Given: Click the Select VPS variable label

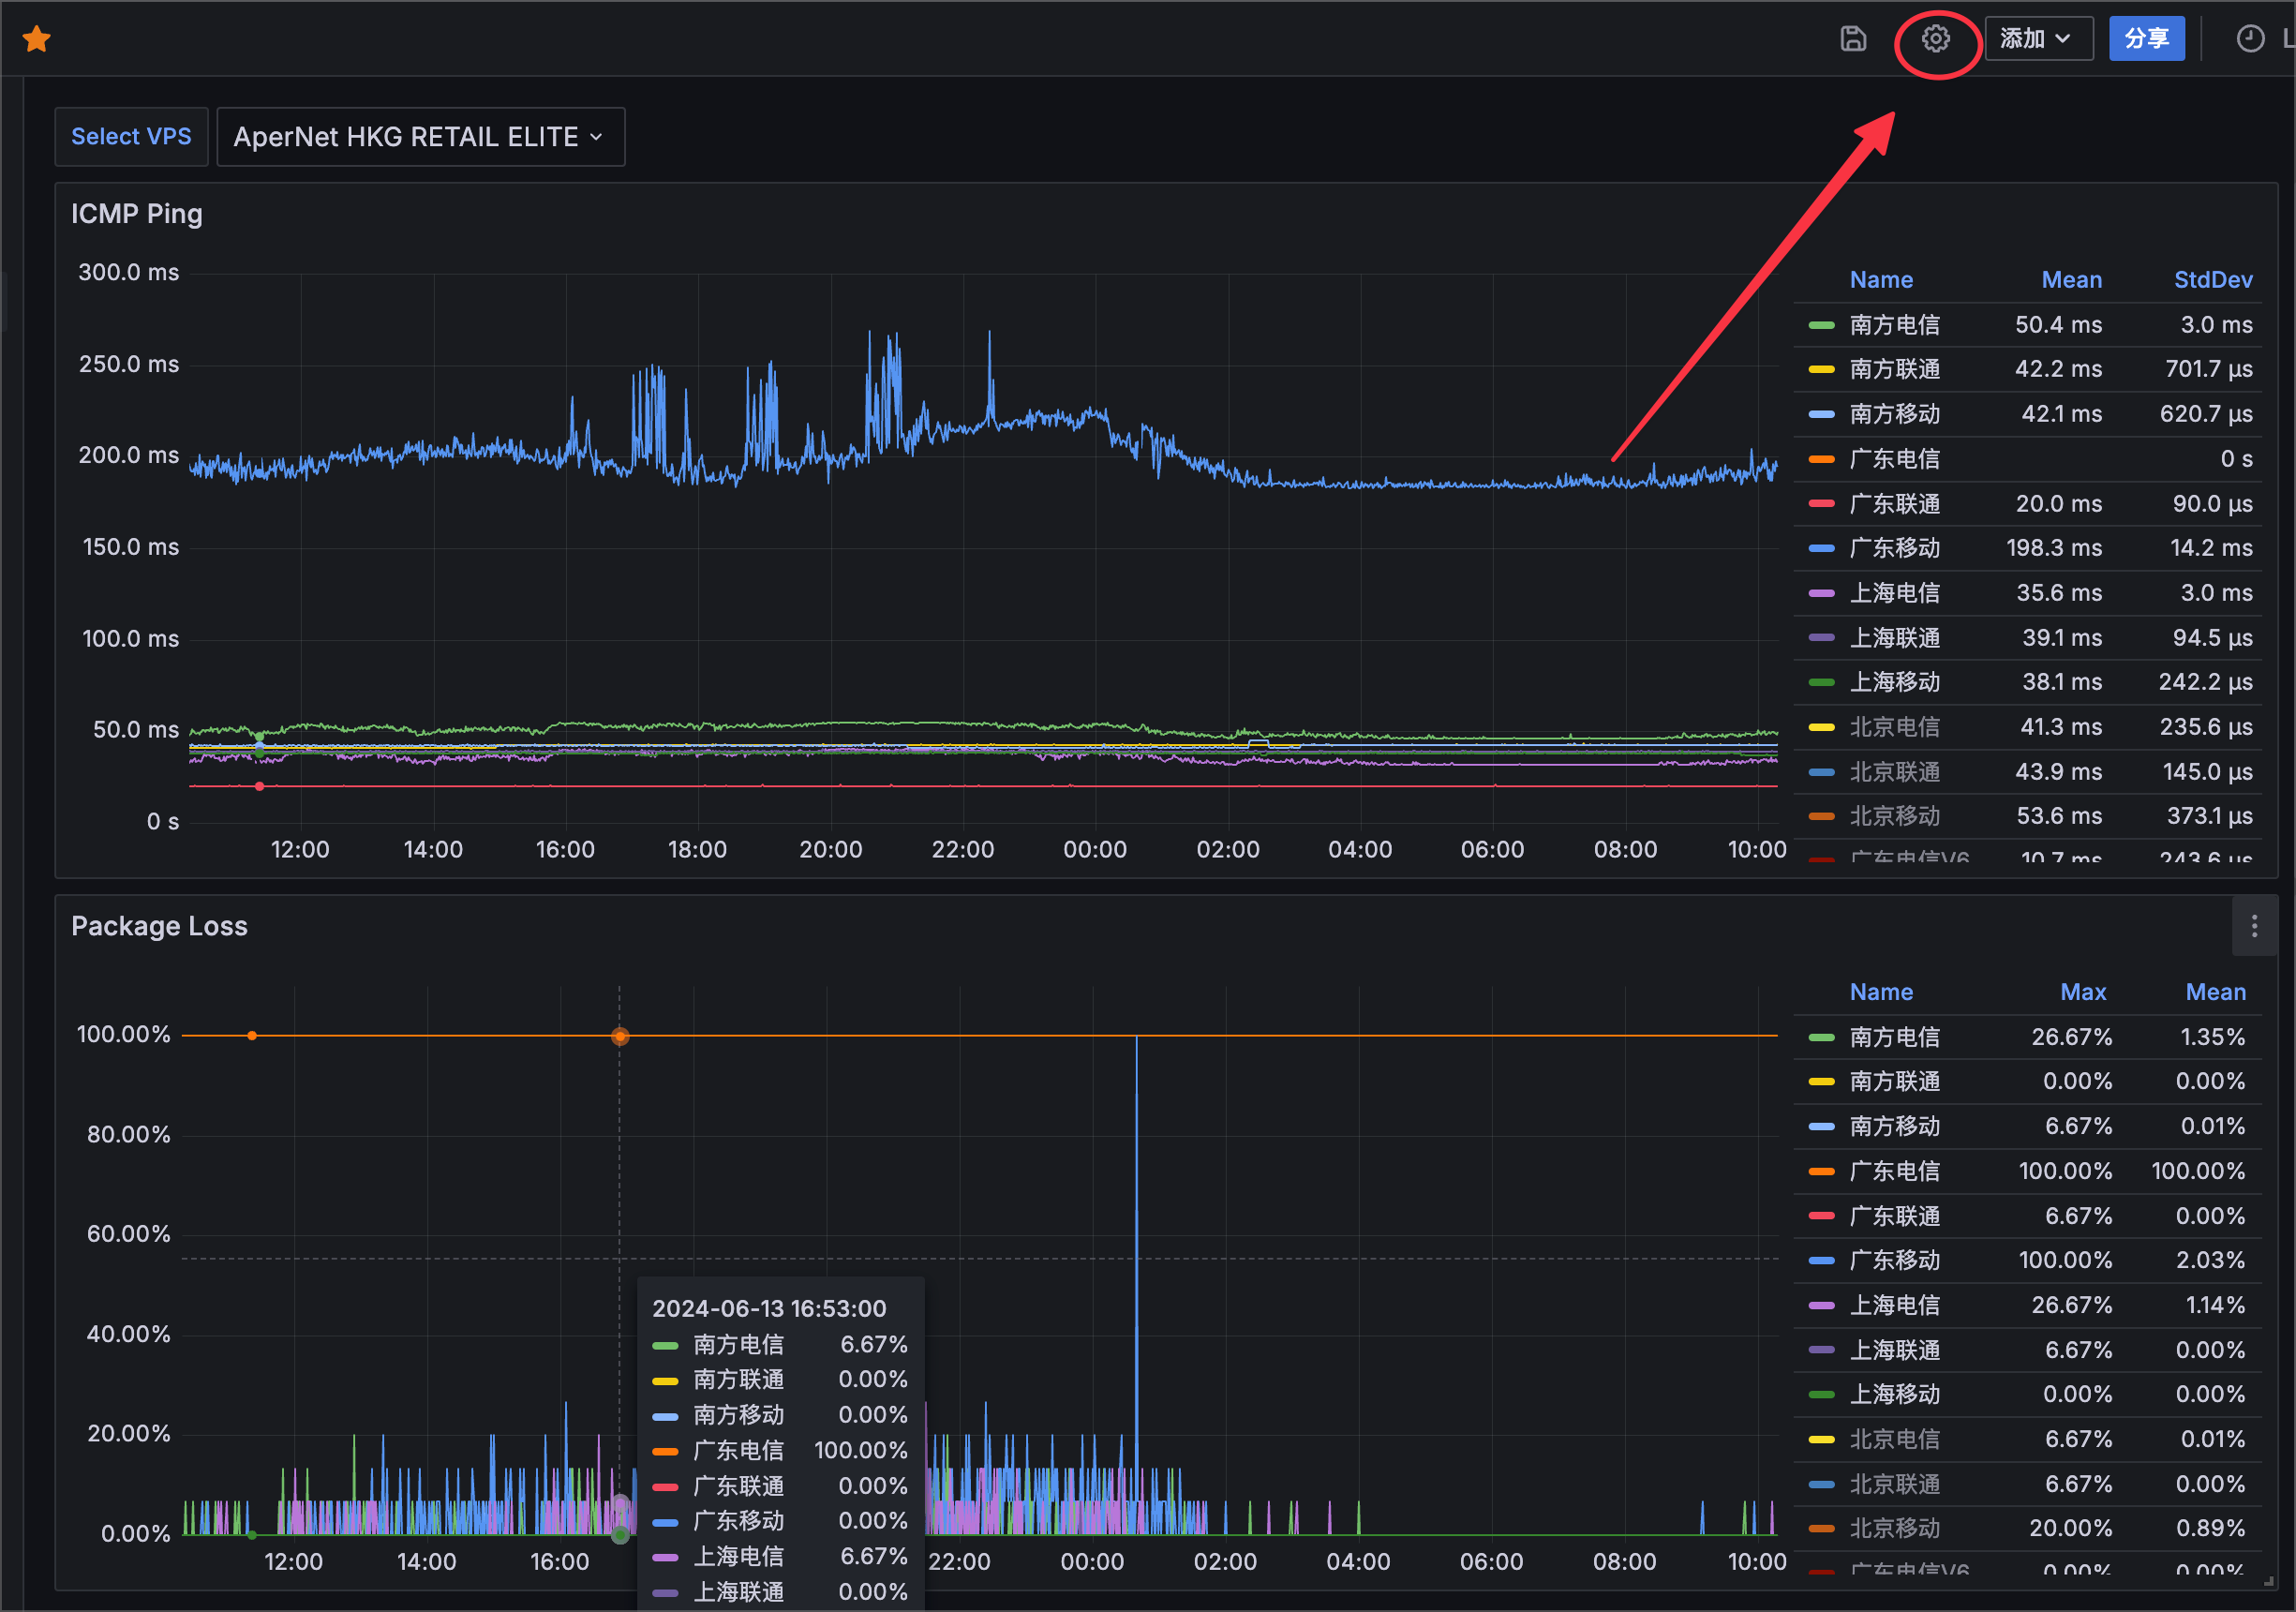Looking at the screenshot, I should point(131,137).
